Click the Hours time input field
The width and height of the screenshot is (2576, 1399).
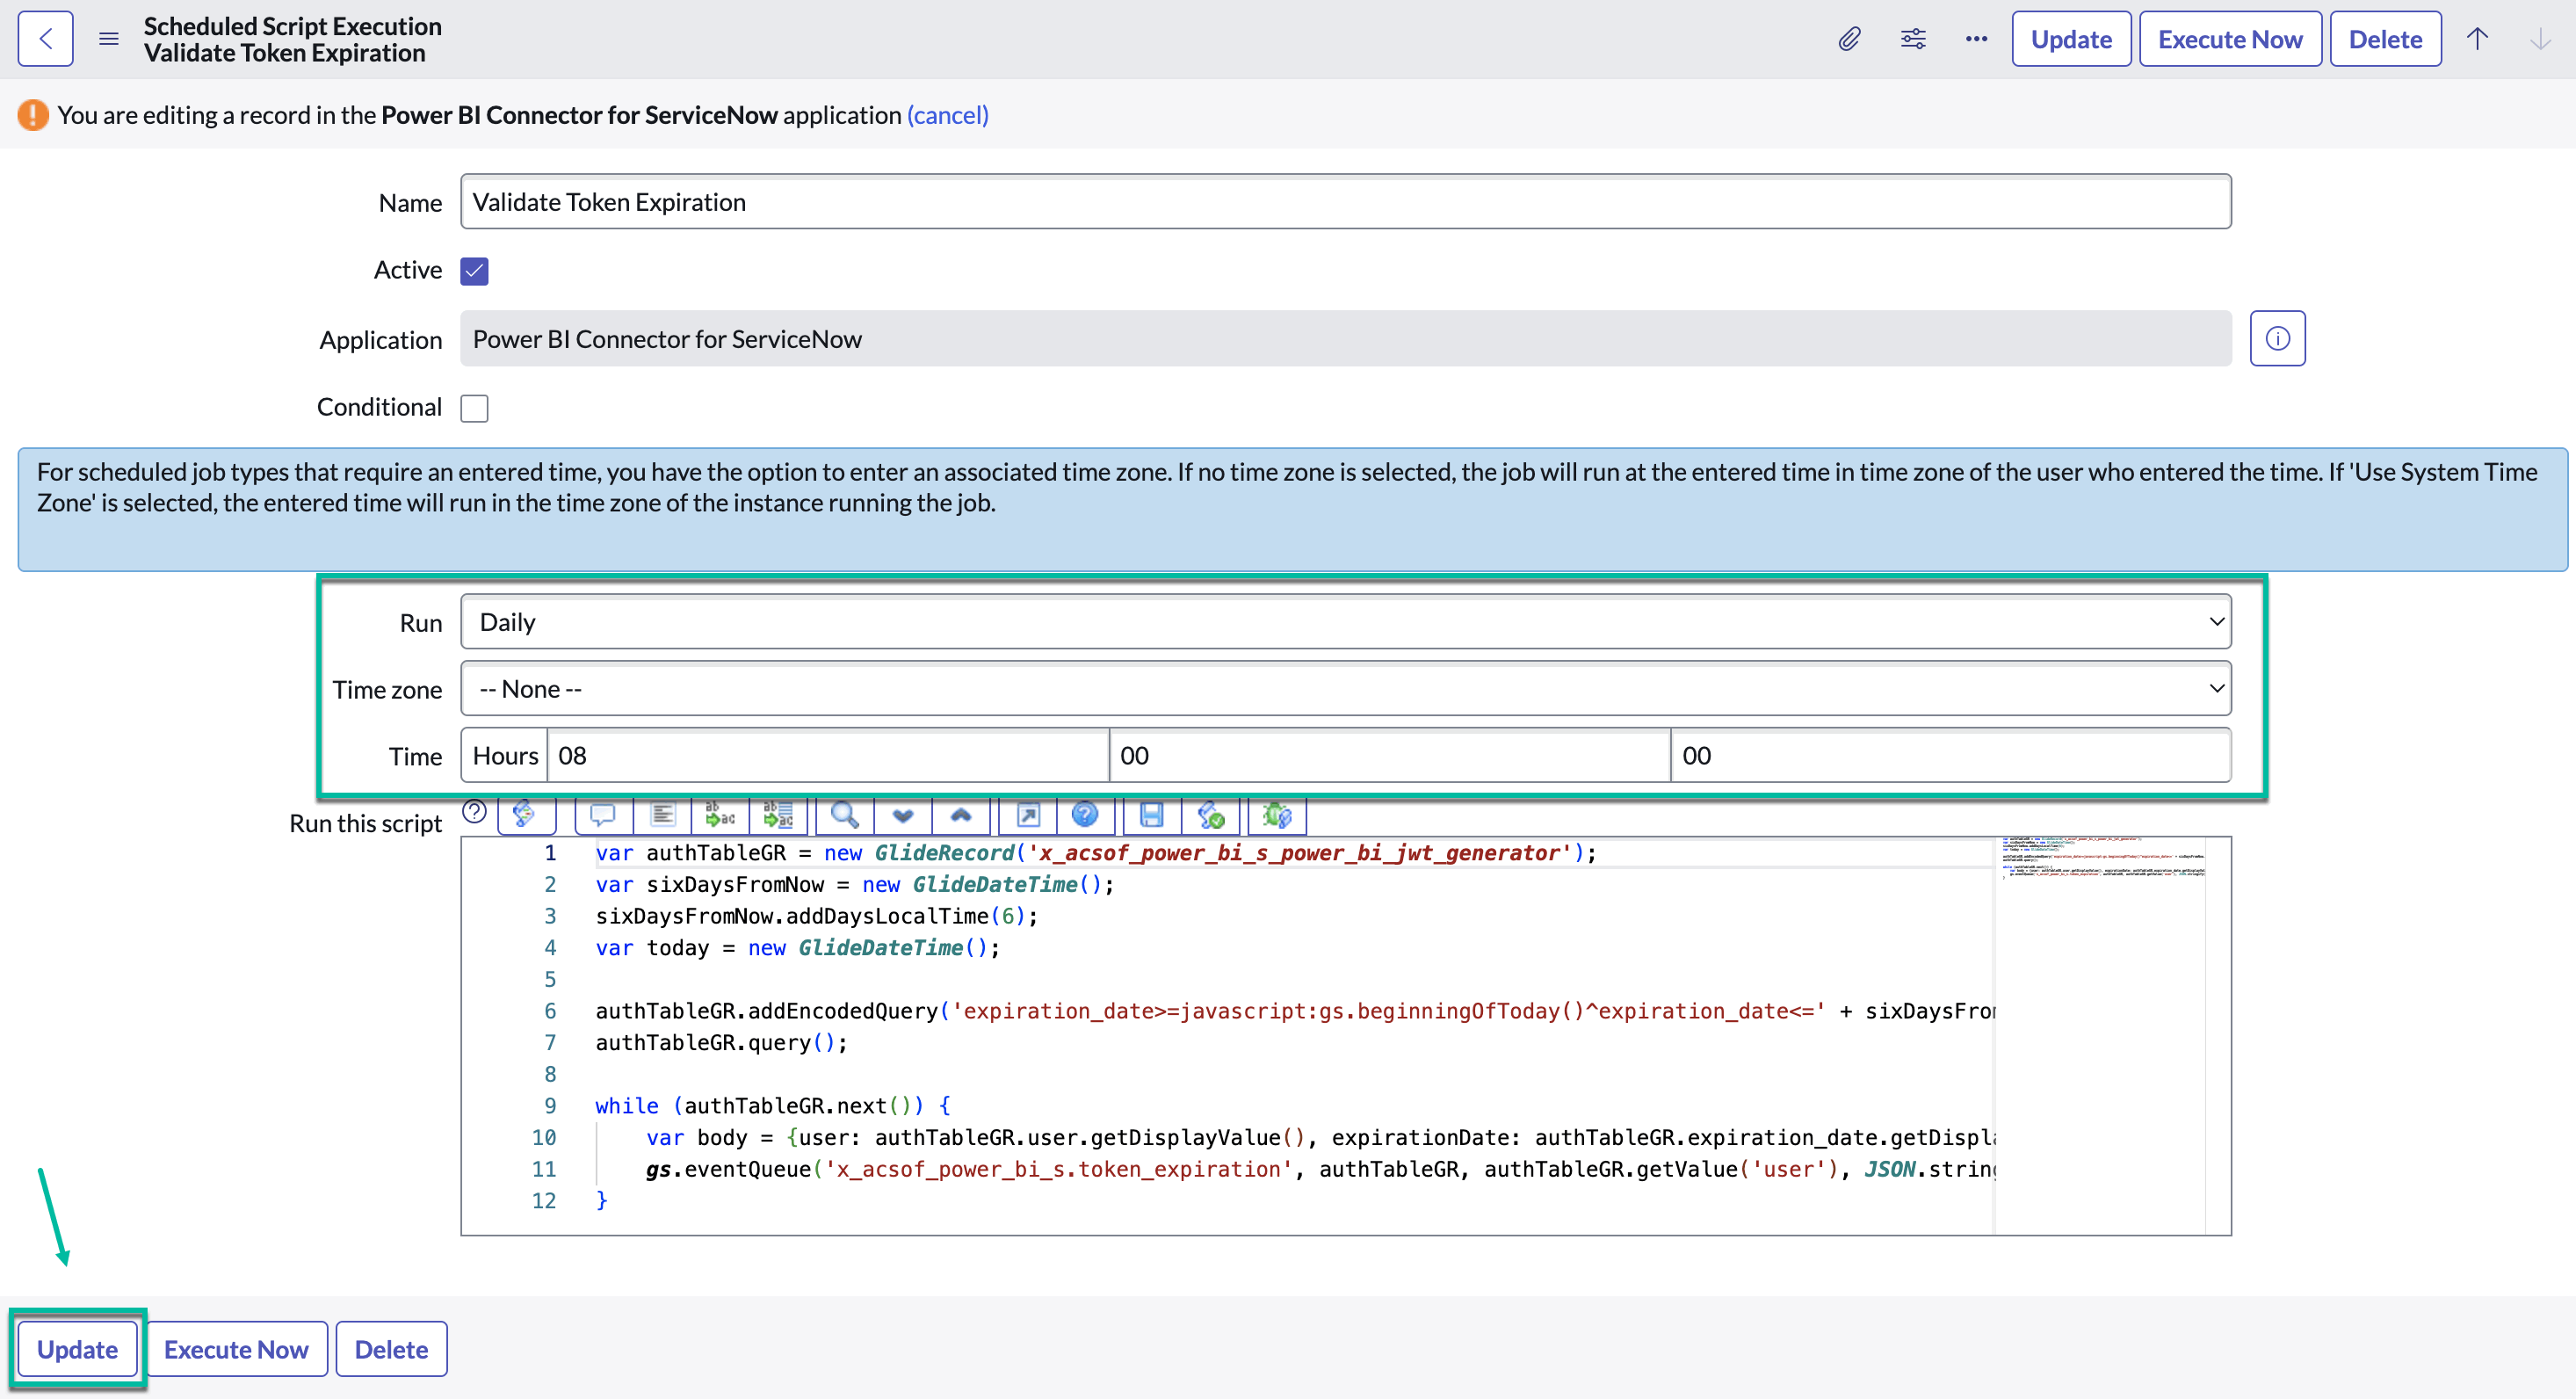(x=827, y=756)
